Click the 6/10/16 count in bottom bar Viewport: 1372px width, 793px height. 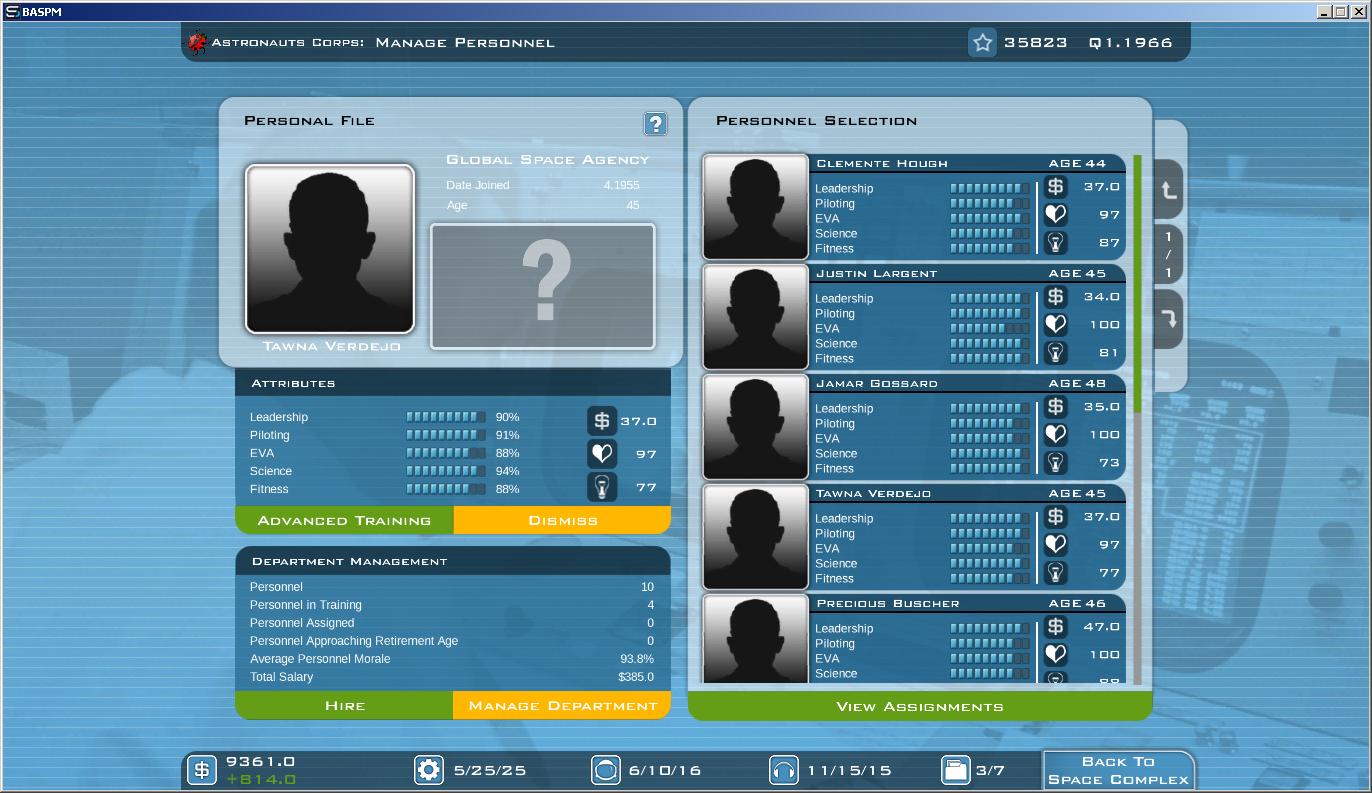[665, 771]
